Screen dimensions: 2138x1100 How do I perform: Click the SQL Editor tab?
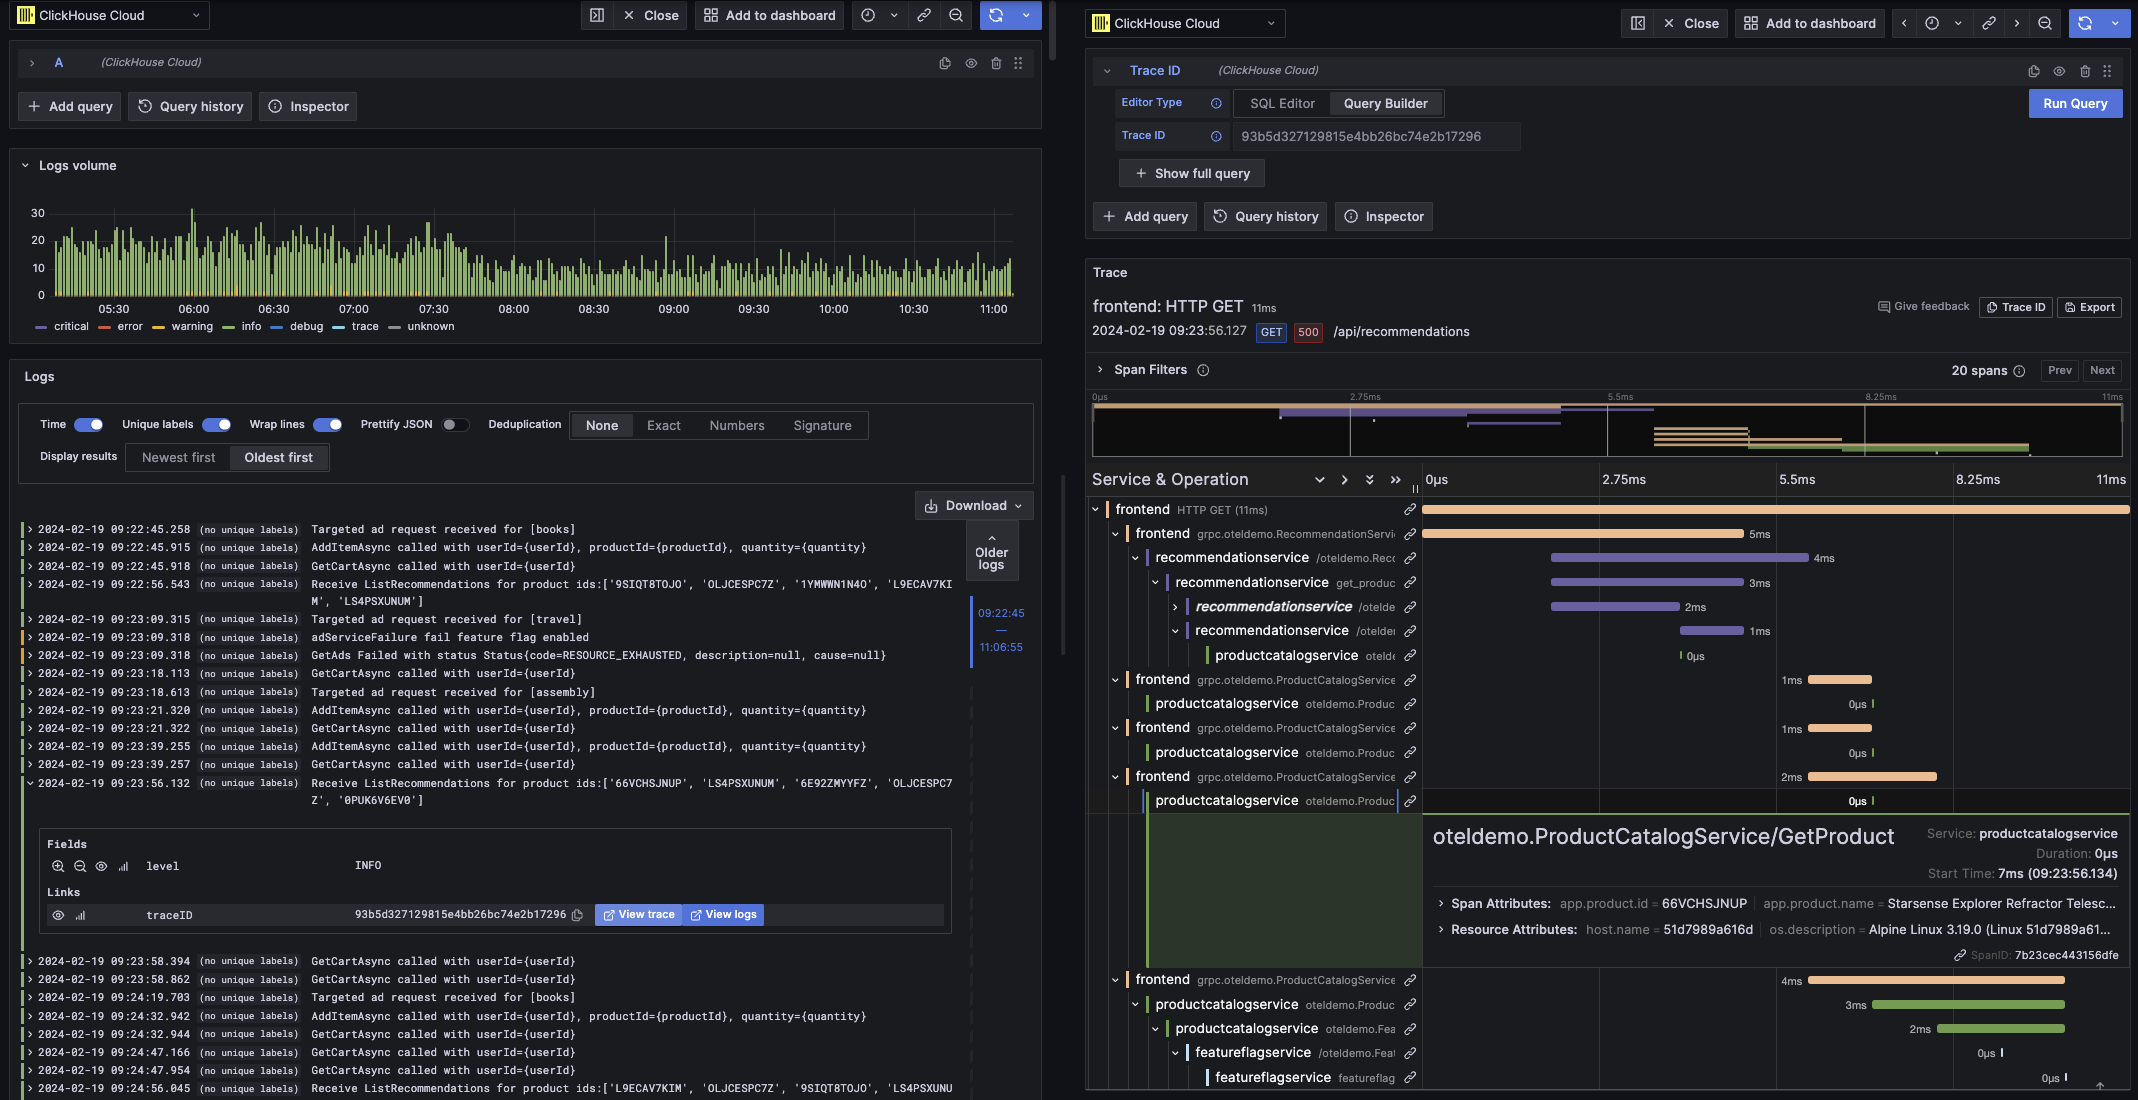(x=1281, y=102)
